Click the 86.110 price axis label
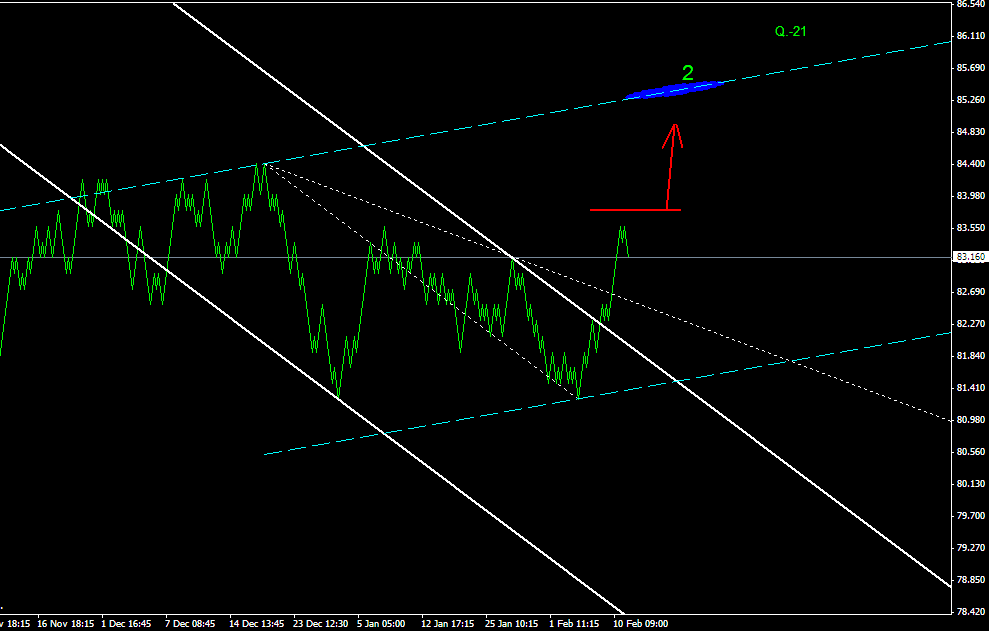Screen dimensions: 989x631 coord(971,36)
